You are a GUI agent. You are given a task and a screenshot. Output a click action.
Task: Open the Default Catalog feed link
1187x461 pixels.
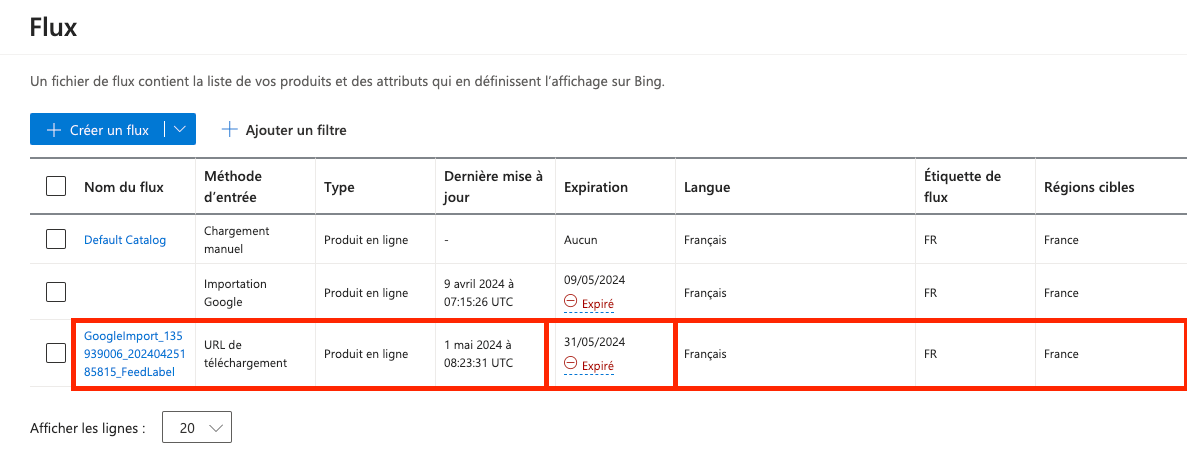point(125,240)
